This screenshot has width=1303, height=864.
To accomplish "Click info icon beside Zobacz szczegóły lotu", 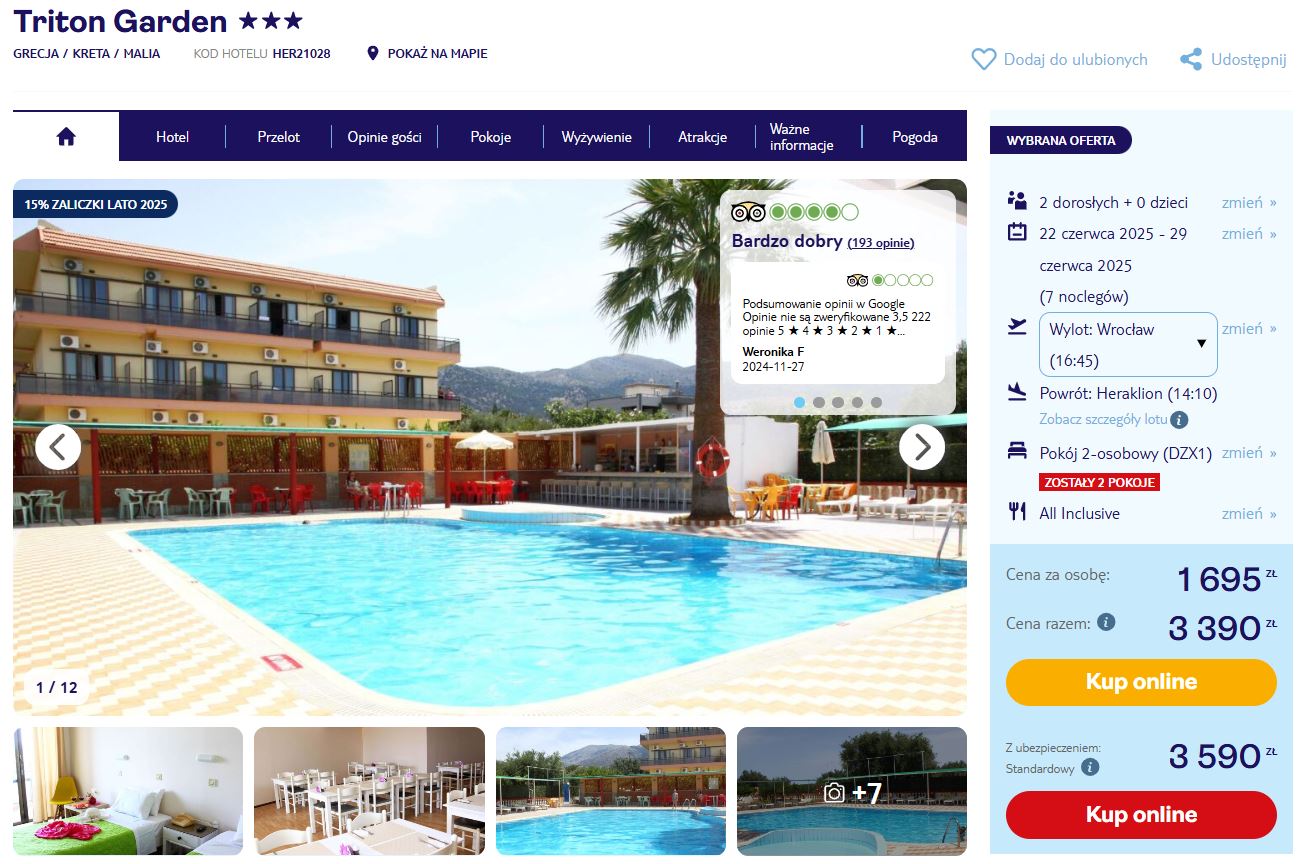I will coord(1179,420).
